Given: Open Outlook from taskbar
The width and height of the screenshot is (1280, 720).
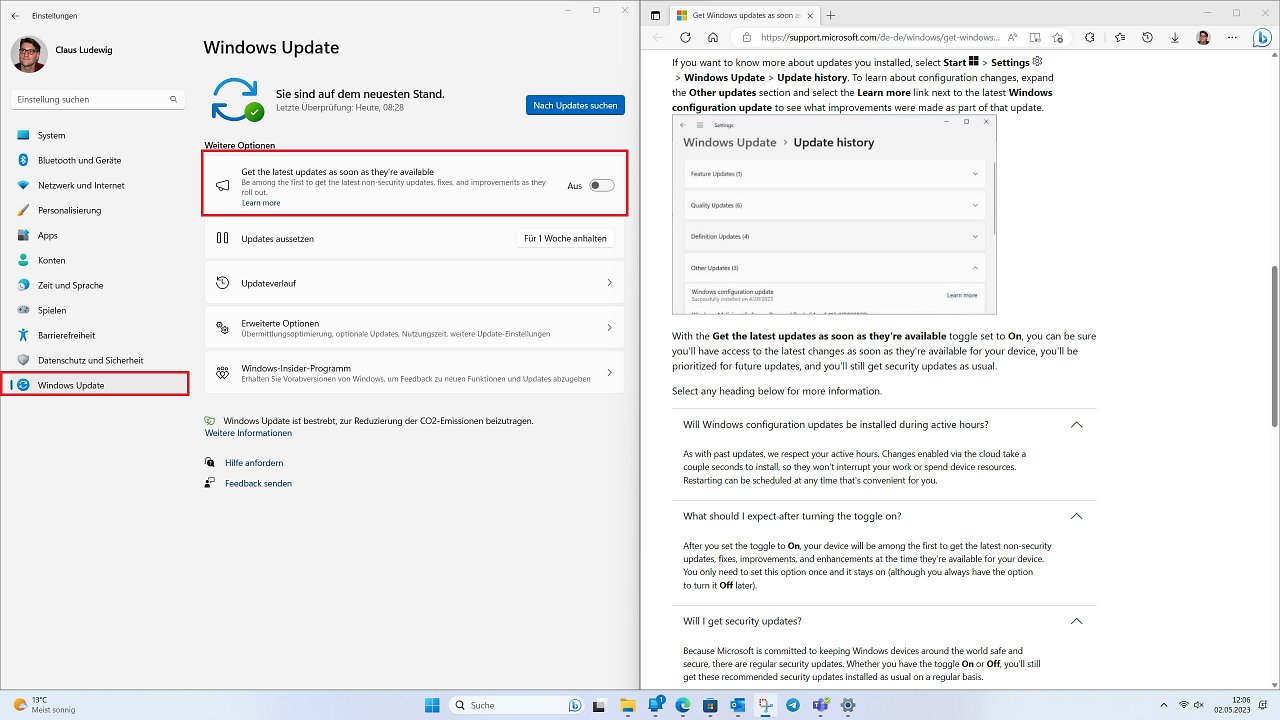Looking at the screenshot, I should [738, 705].
